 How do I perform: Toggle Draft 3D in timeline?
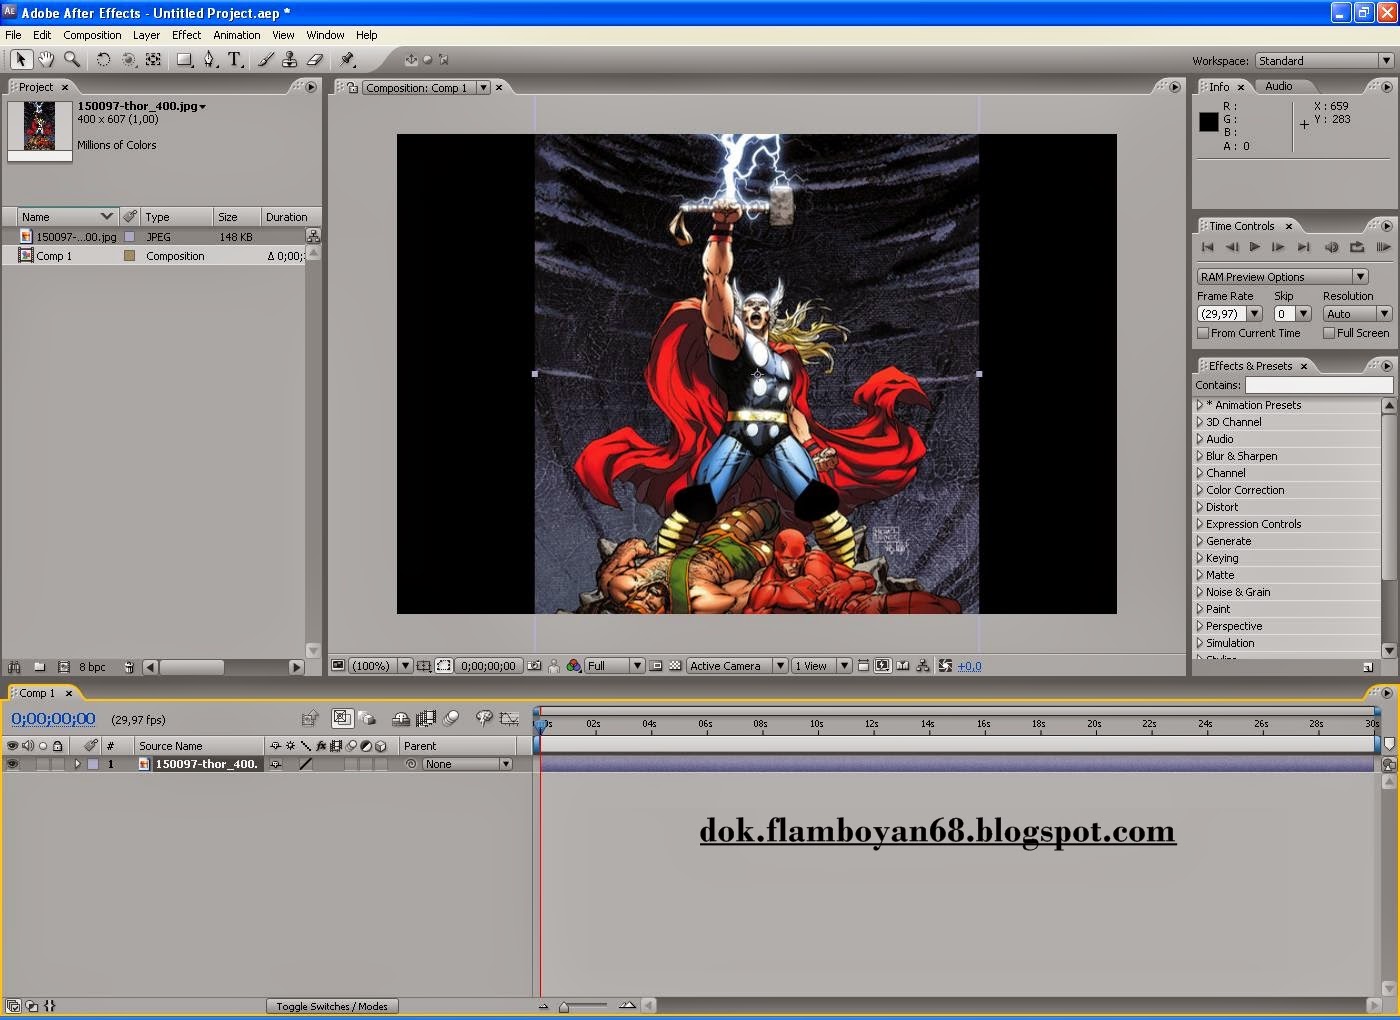[367, 718]
